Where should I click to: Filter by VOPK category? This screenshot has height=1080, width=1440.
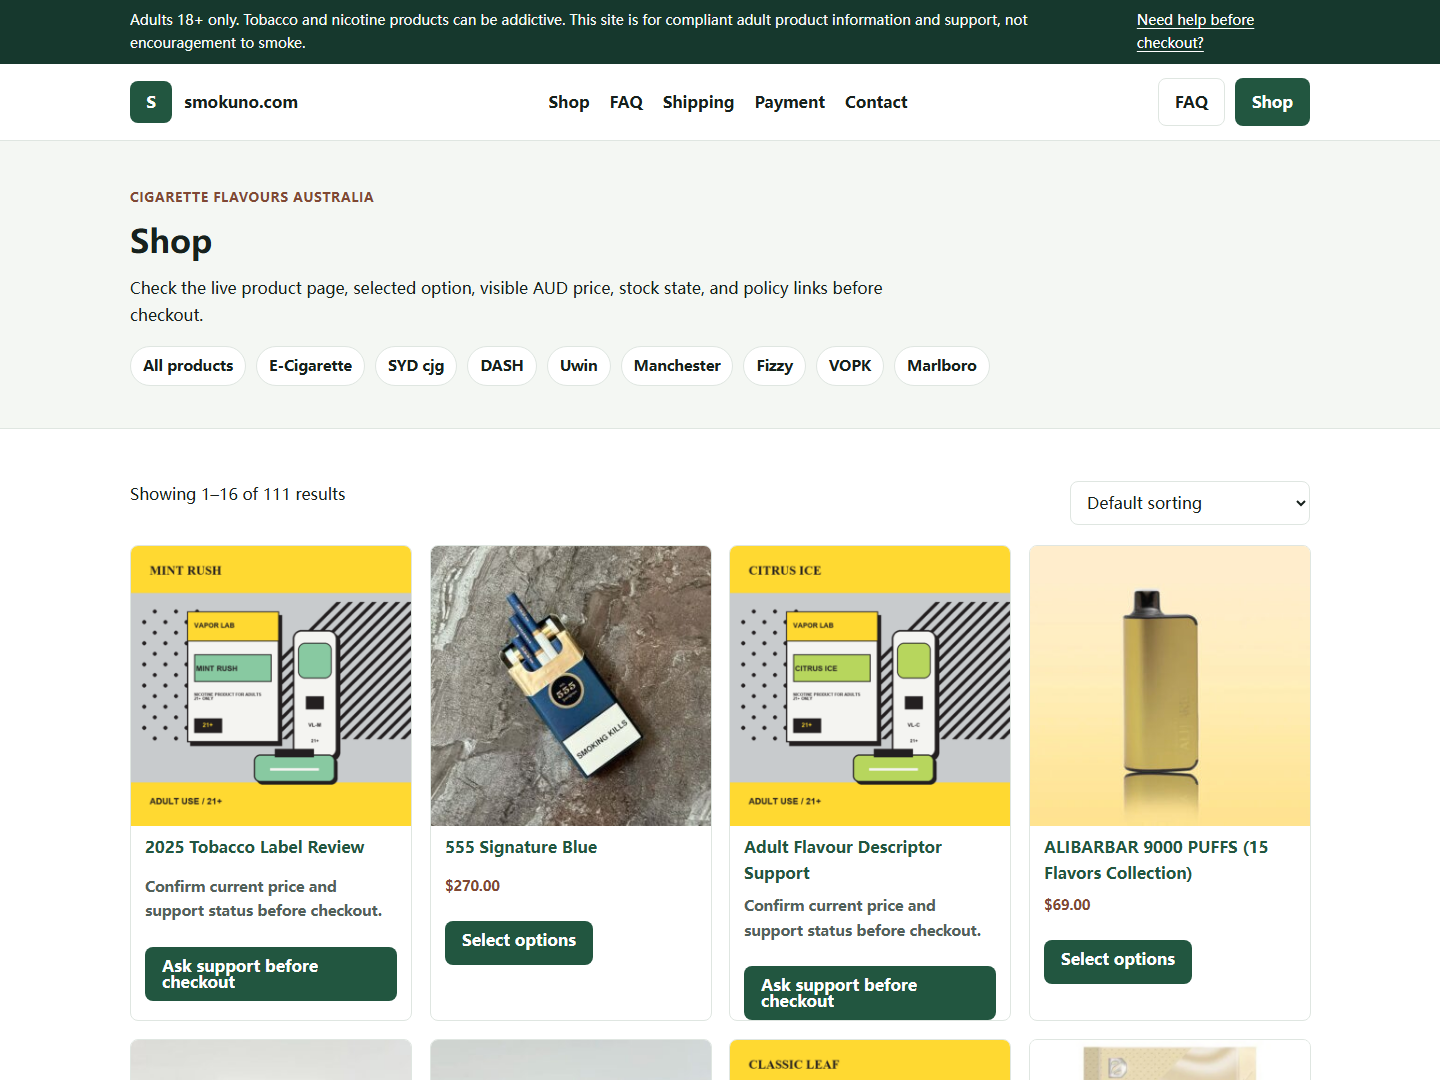click(x=850, y=366)
